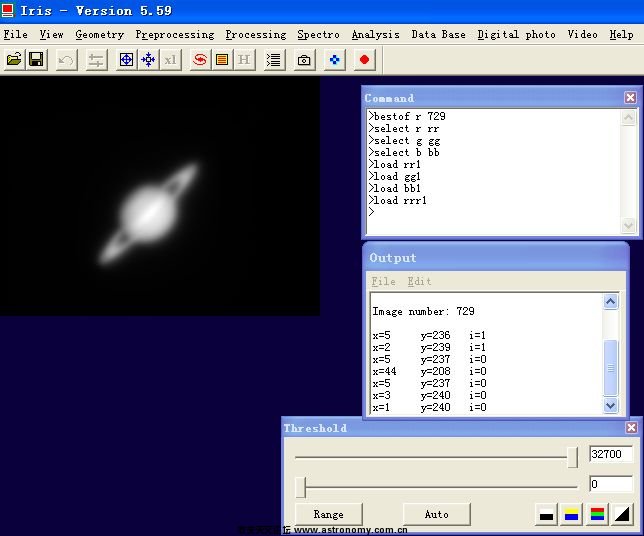
Task: Click the Output window scroll down arrow
Action: (611, 406)
